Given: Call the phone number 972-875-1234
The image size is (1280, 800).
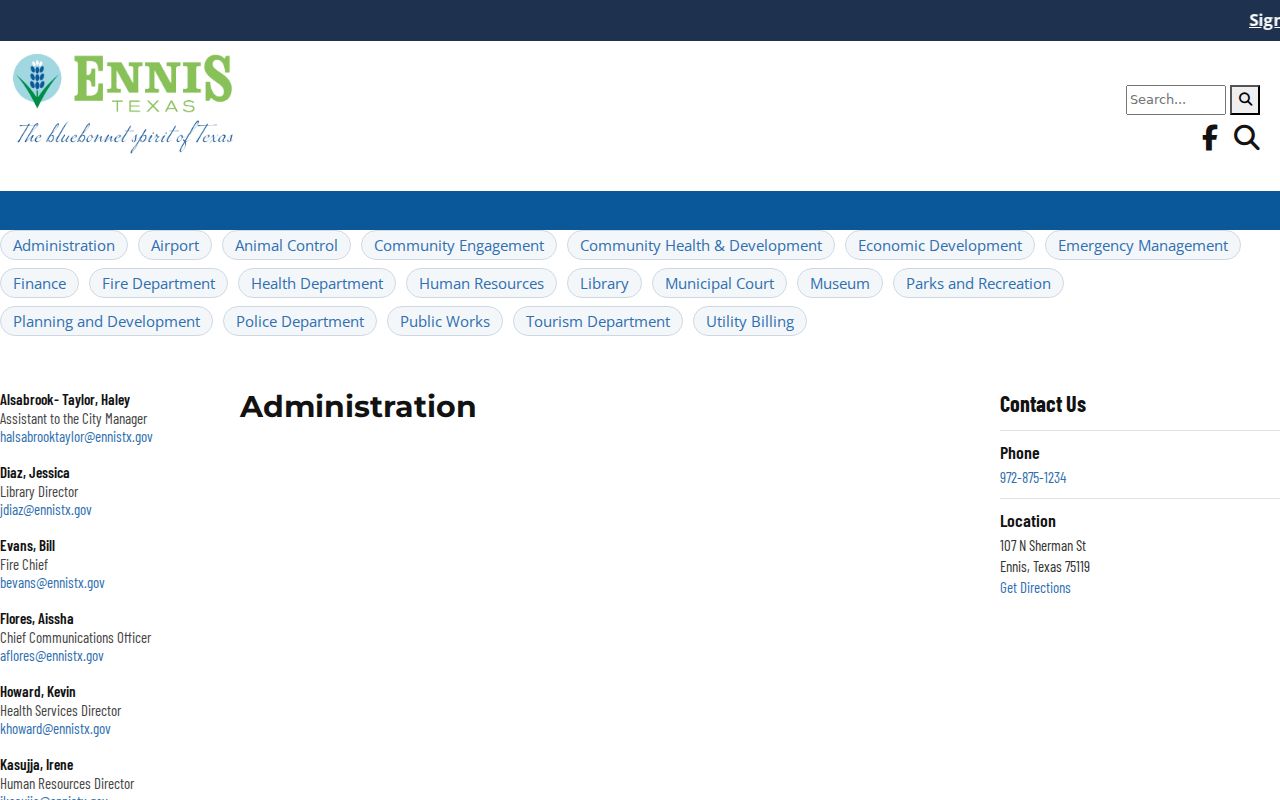Looking at the screenshot, I should coord(1033,478).
